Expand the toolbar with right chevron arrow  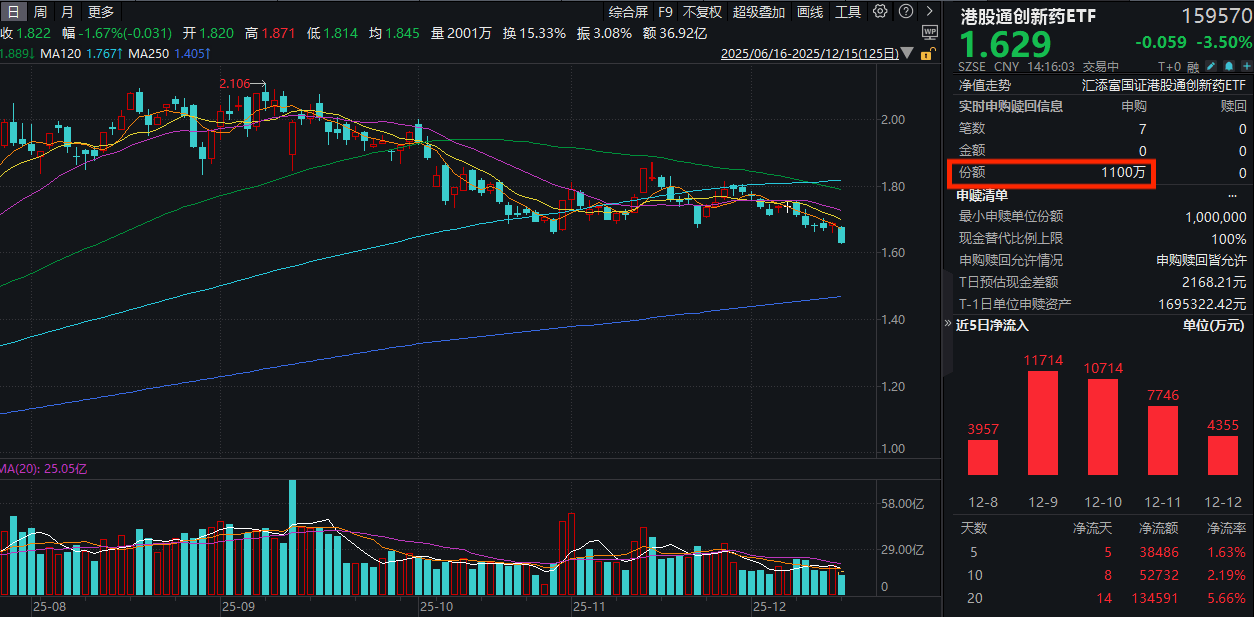click(x=928, y=12)
